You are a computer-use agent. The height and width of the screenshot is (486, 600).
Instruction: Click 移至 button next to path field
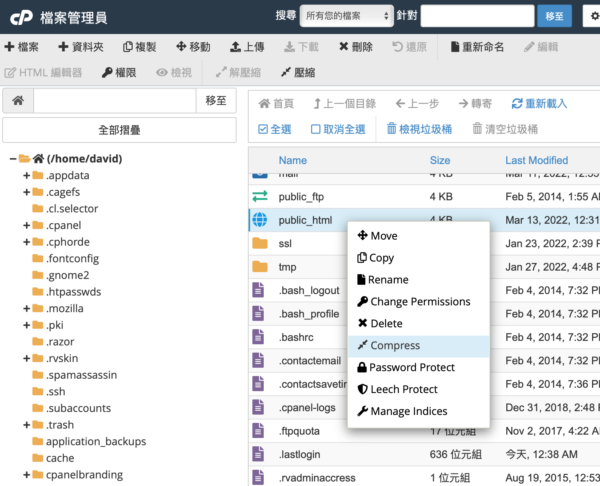(x=216, y=101)
